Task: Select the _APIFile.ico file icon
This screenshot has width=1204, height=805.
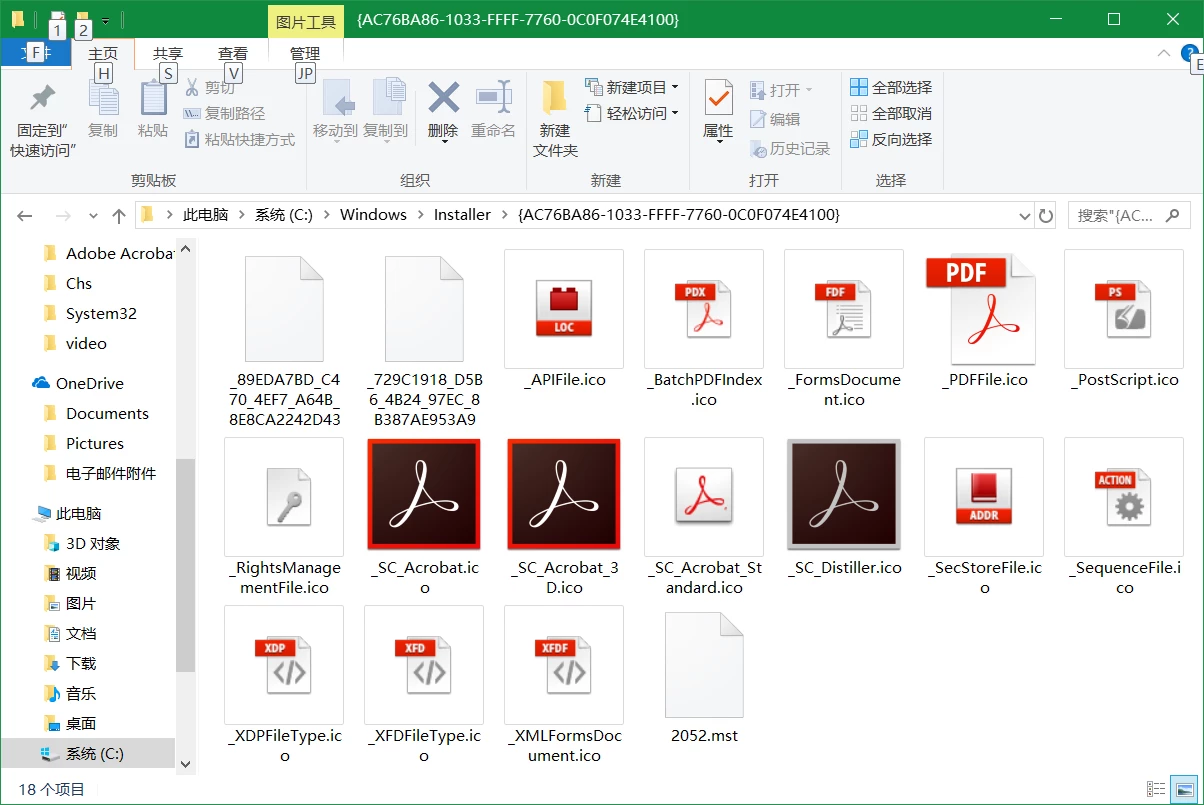Action: [564, 309]
